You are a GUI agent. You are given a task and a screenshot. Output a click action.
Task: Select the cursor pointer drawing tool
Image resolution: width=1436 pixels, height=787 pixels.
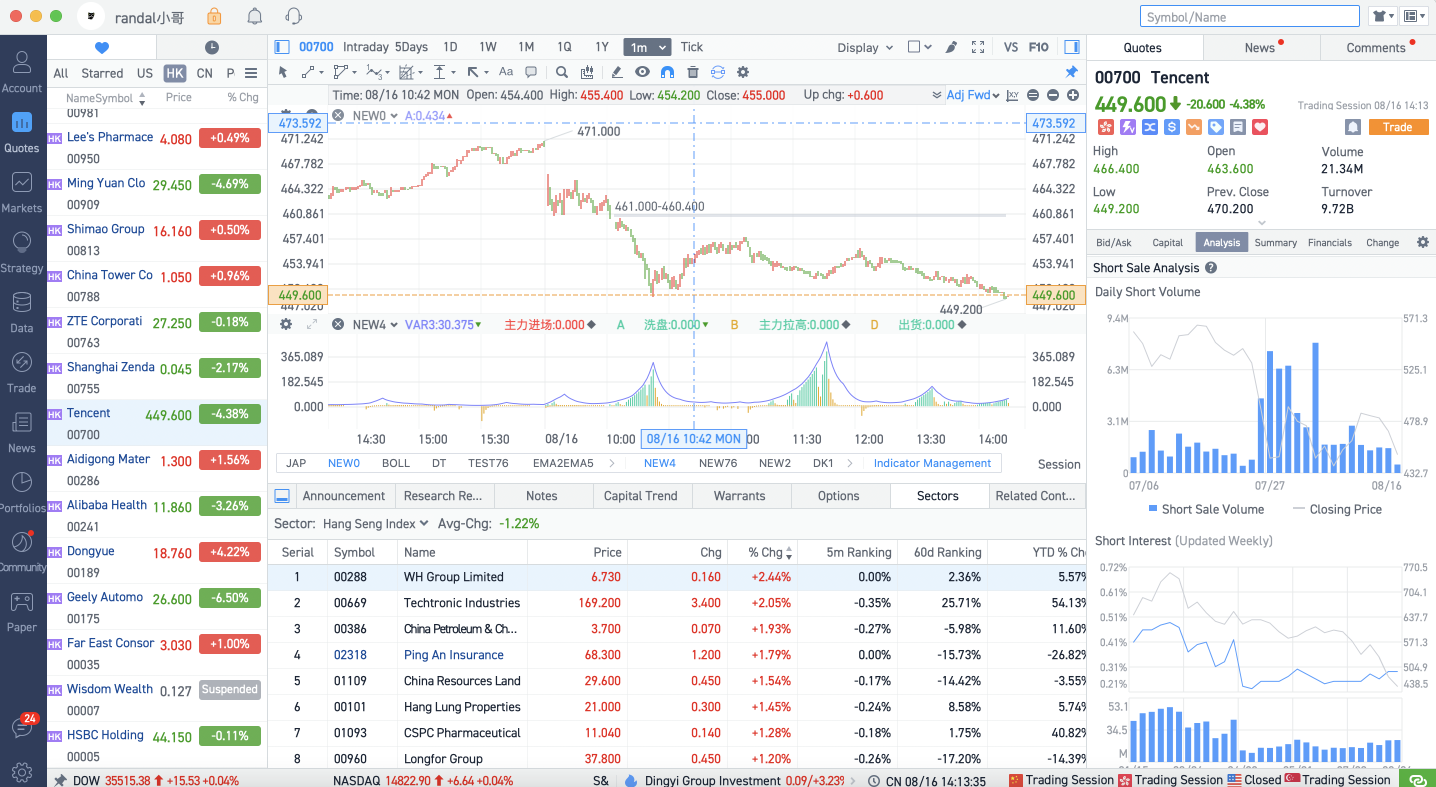coord(282,72)
